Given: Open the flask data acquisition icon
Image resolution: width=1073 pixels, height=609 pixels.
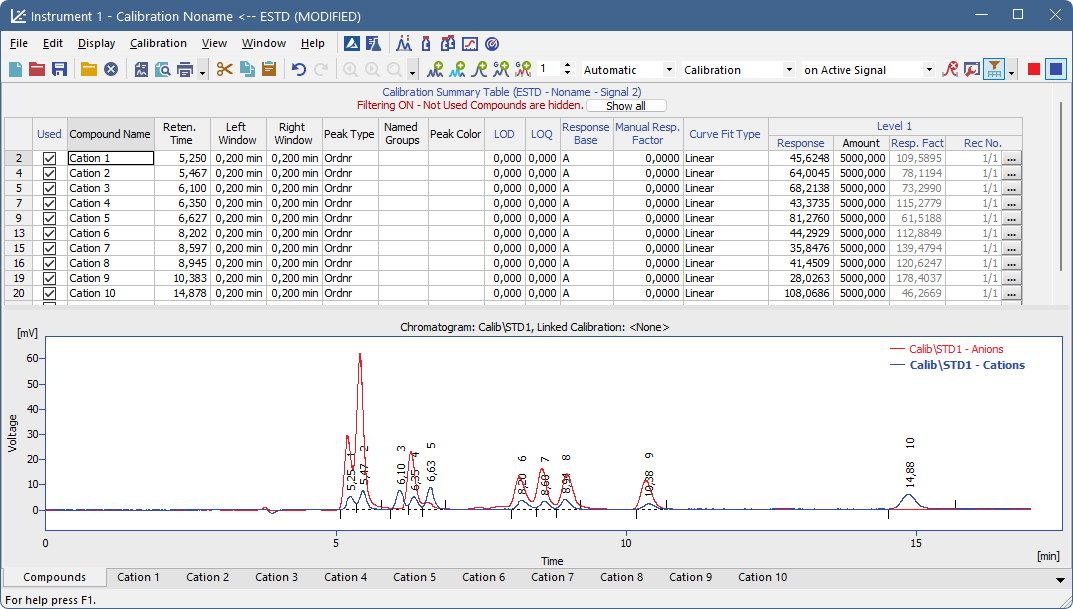Looking at the screenshot, I should pos(374,44).
